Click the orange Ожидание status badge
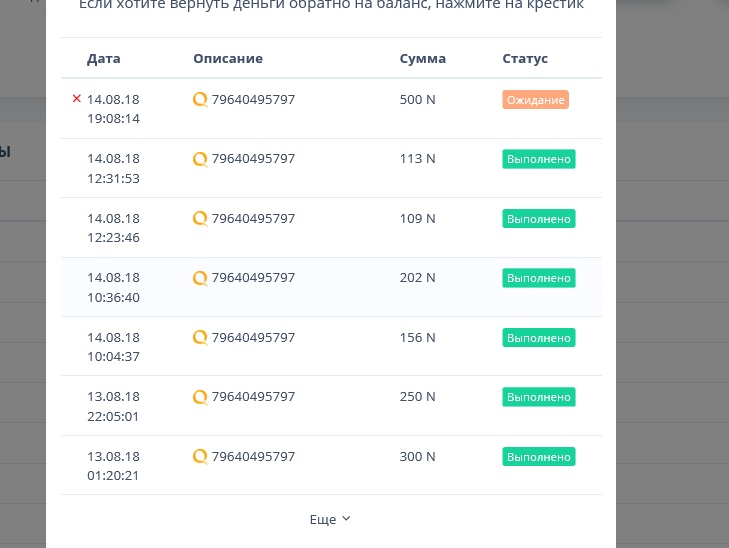729x548 pixels. [535, 100]
